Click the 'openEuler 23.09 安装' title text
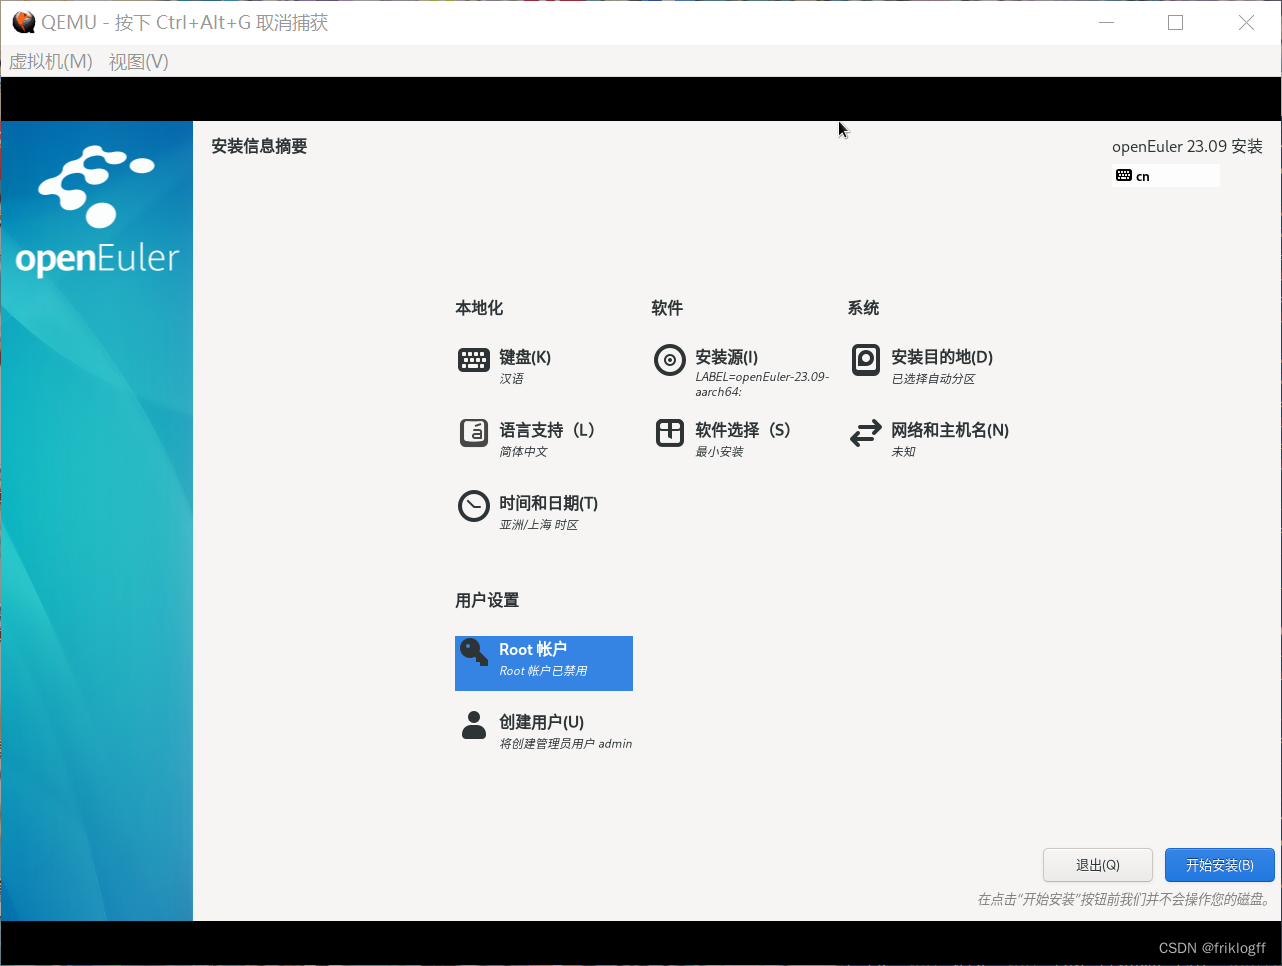The width and height of the screenshot is (1282, 966). [1187, 146]
